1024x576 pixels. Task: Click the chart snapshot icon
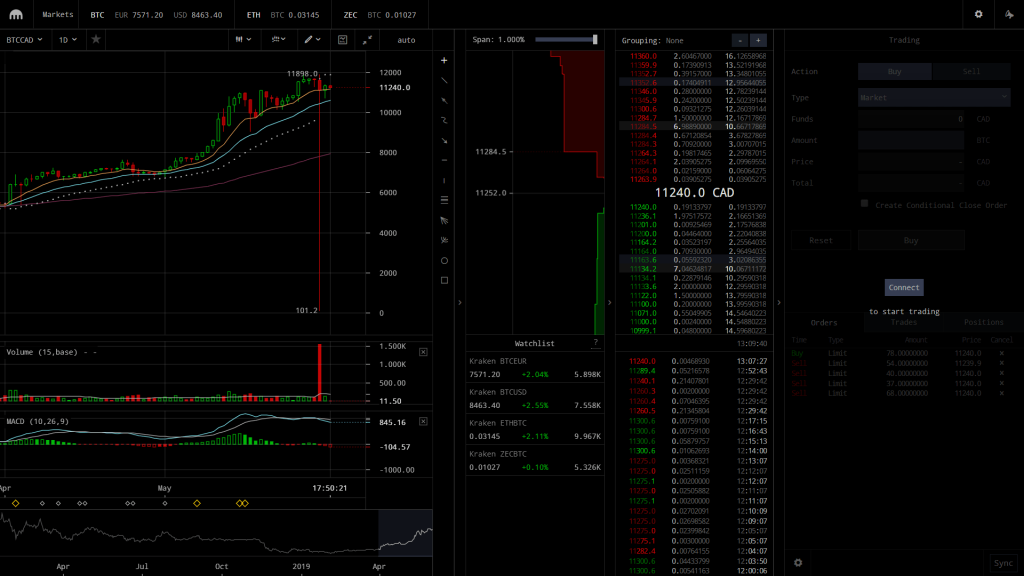[x=343, y=39]
